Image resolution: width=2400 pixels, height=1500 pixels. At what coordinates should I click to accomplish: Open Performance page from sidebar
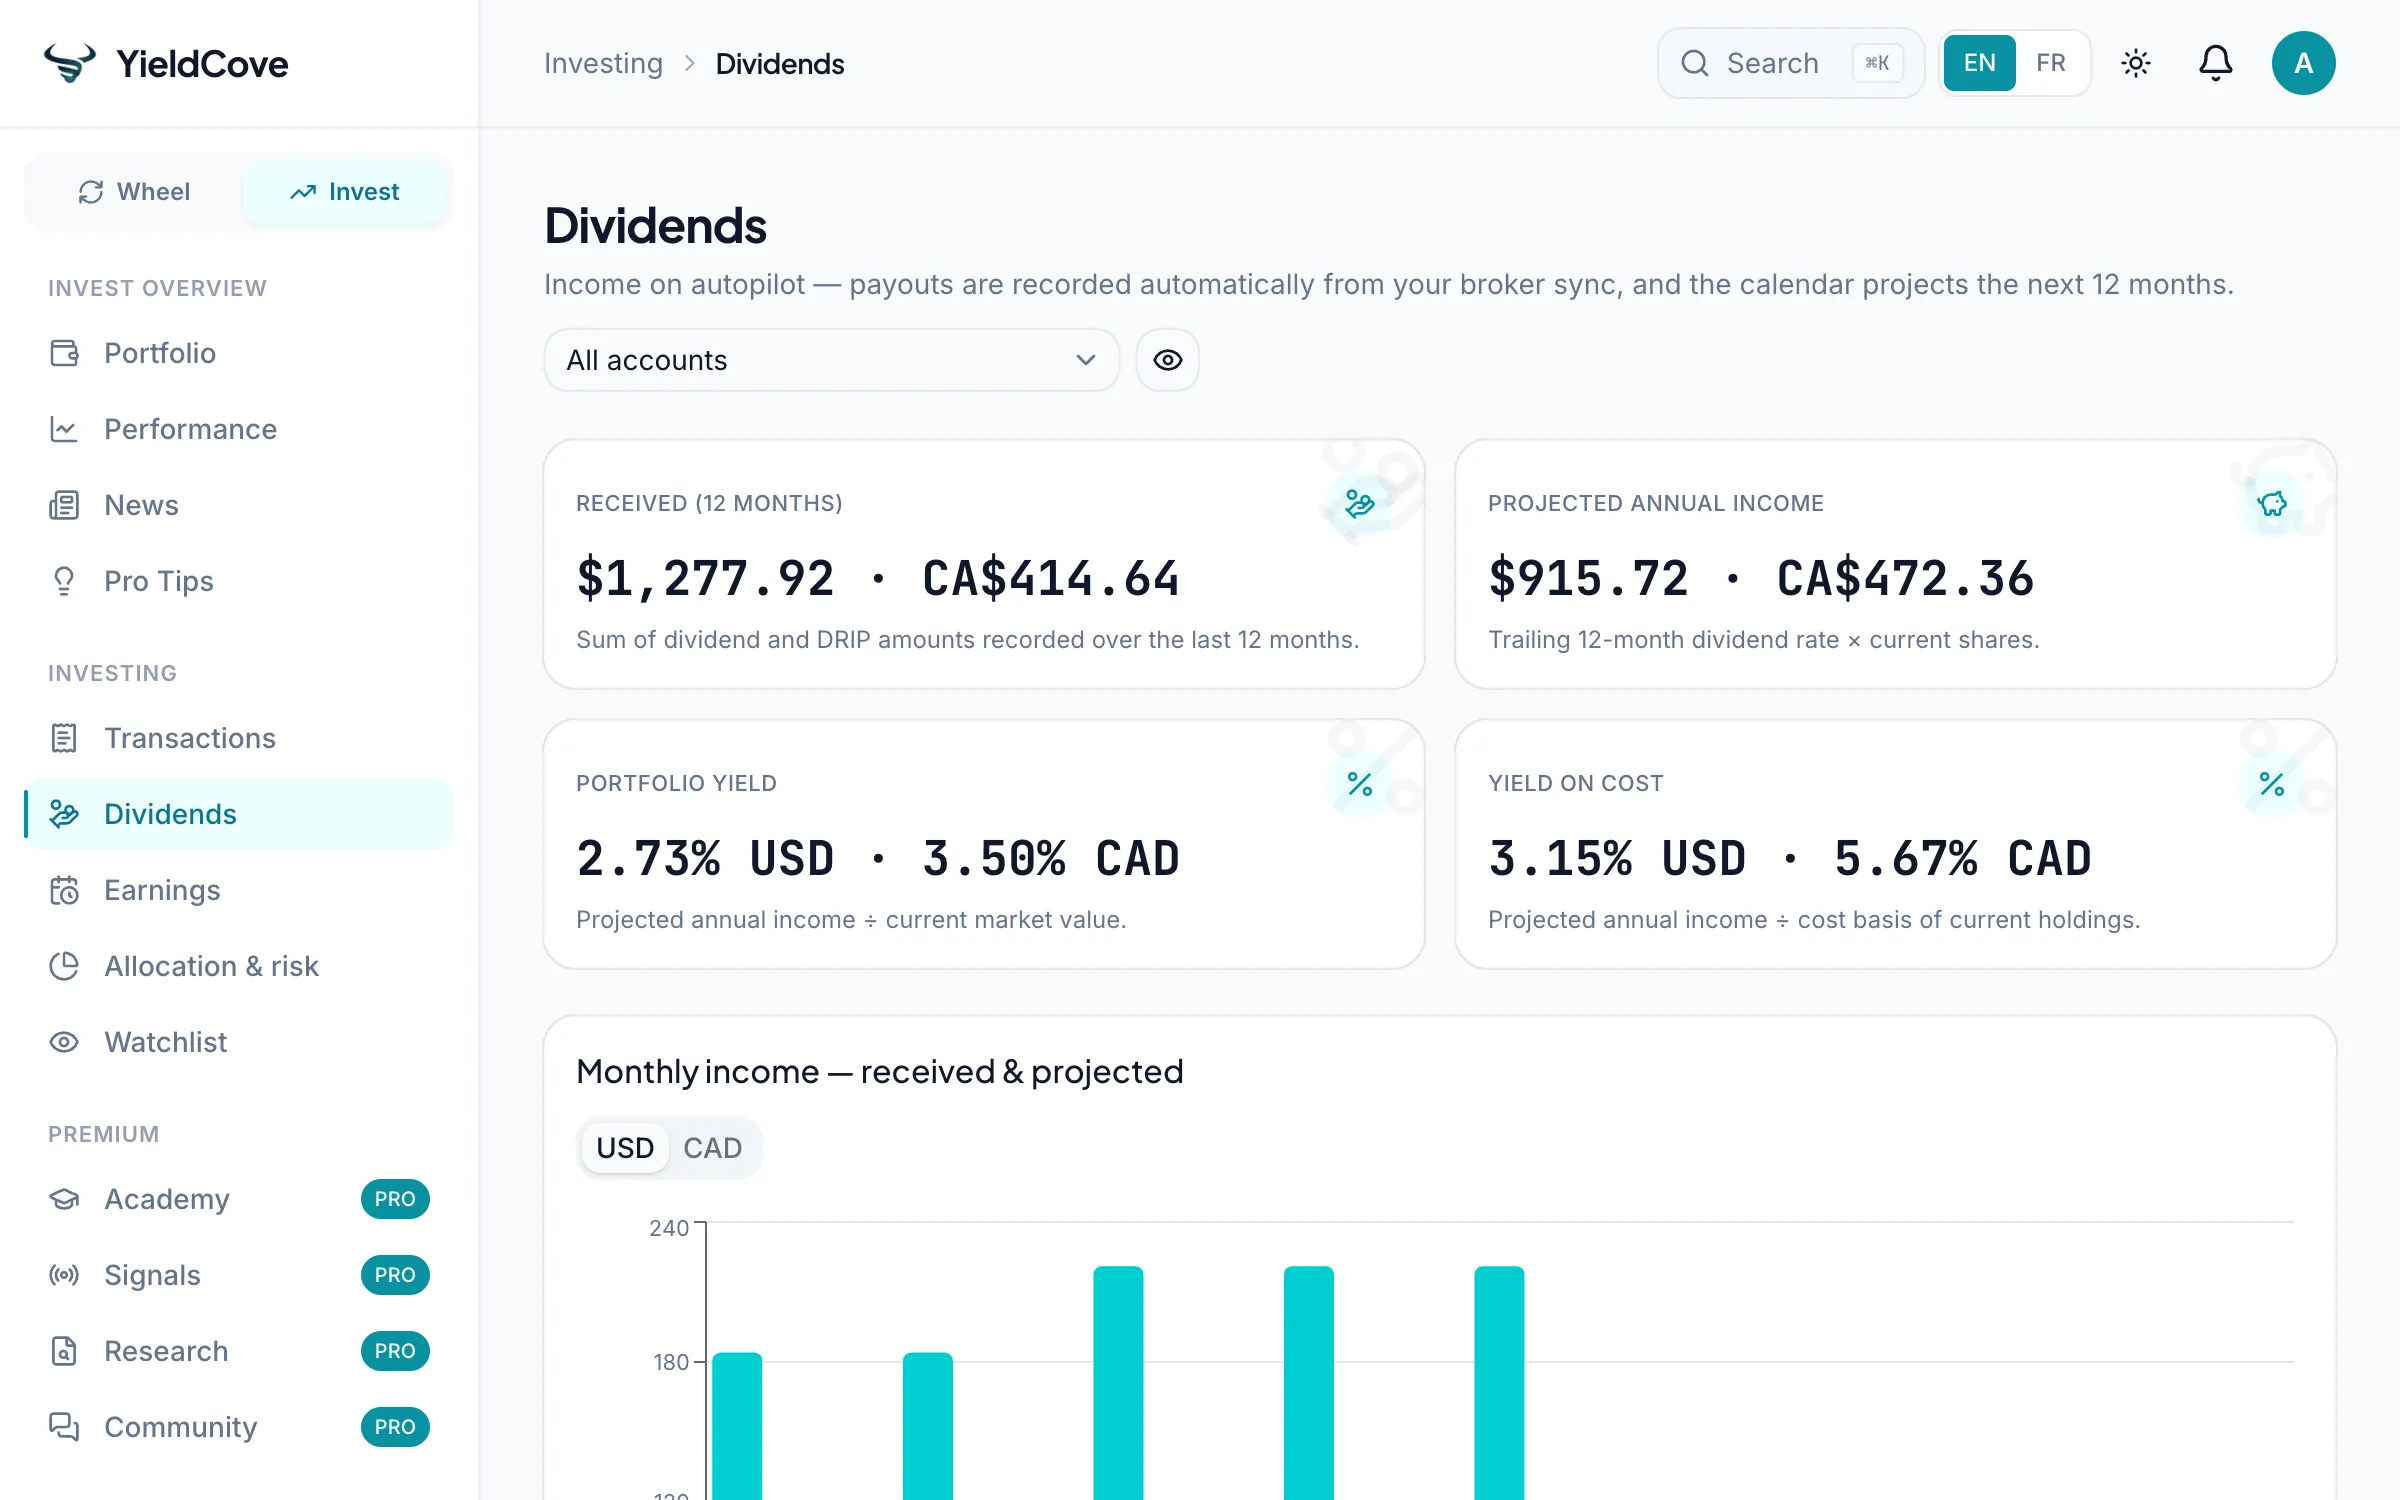click(x=239, y=429)
